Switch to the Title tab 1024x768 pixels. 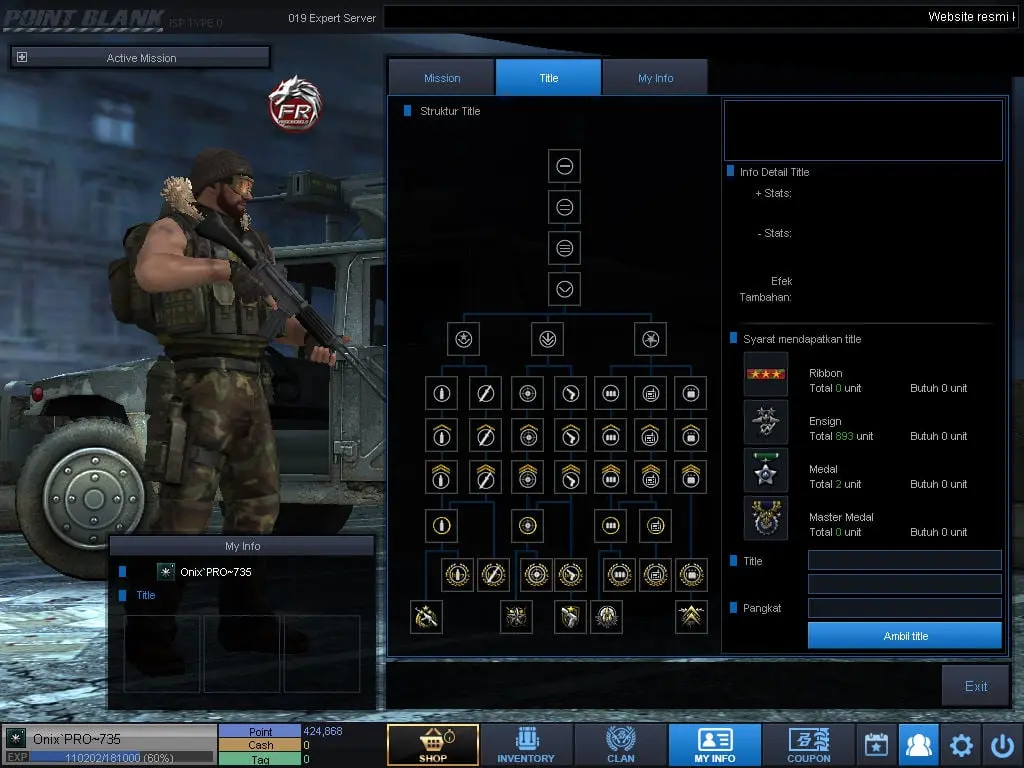549,78
